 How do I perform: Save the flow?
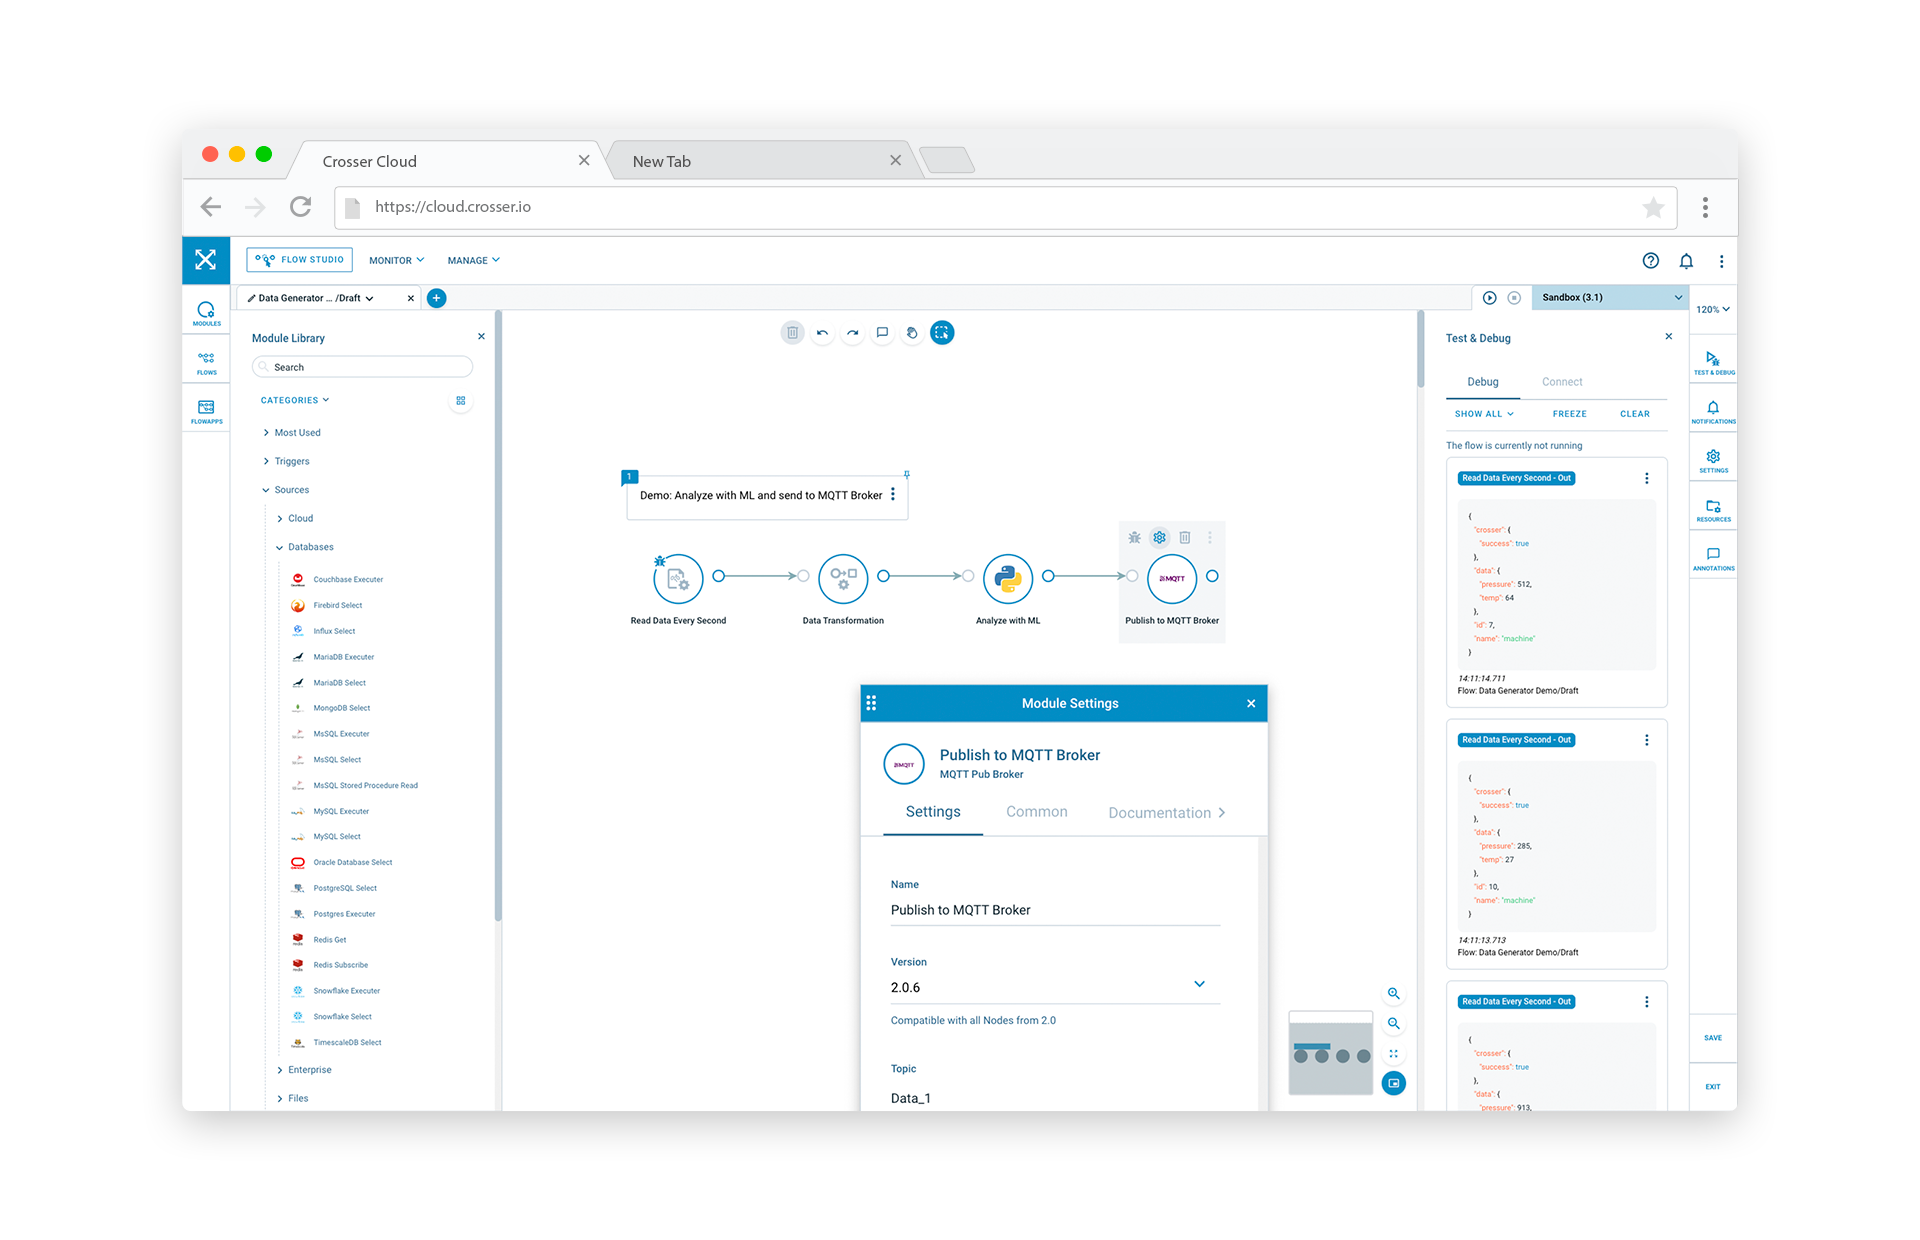click(x=1713, y=1038)
